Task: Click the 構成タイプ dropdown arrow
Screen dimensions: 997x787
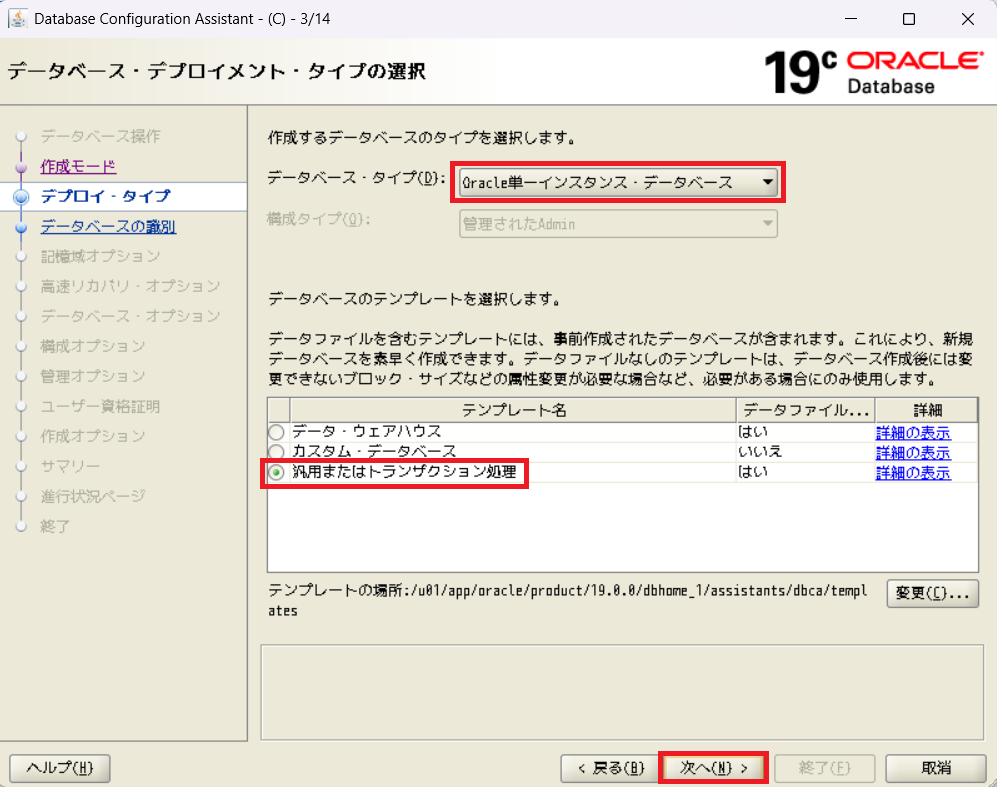Action: pyautogui.click(x=767, y=224)
